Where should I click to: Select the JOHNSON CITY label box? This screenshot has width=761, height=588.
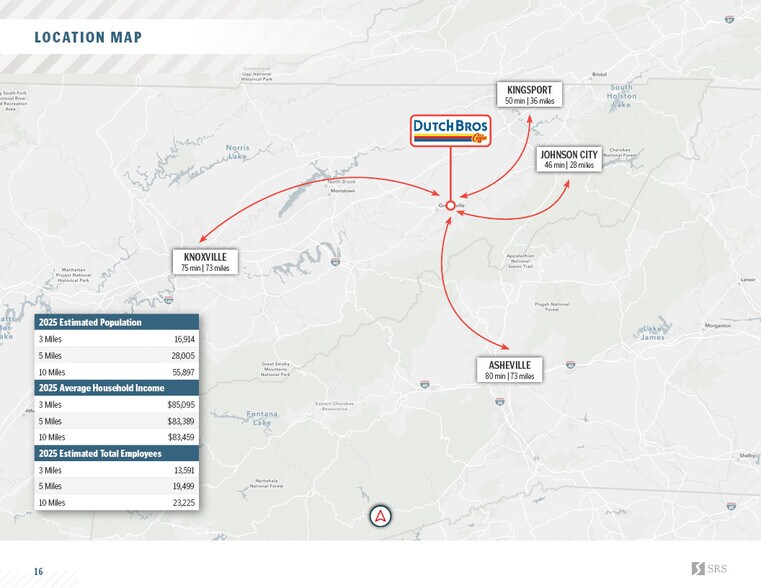click(569, 159)
